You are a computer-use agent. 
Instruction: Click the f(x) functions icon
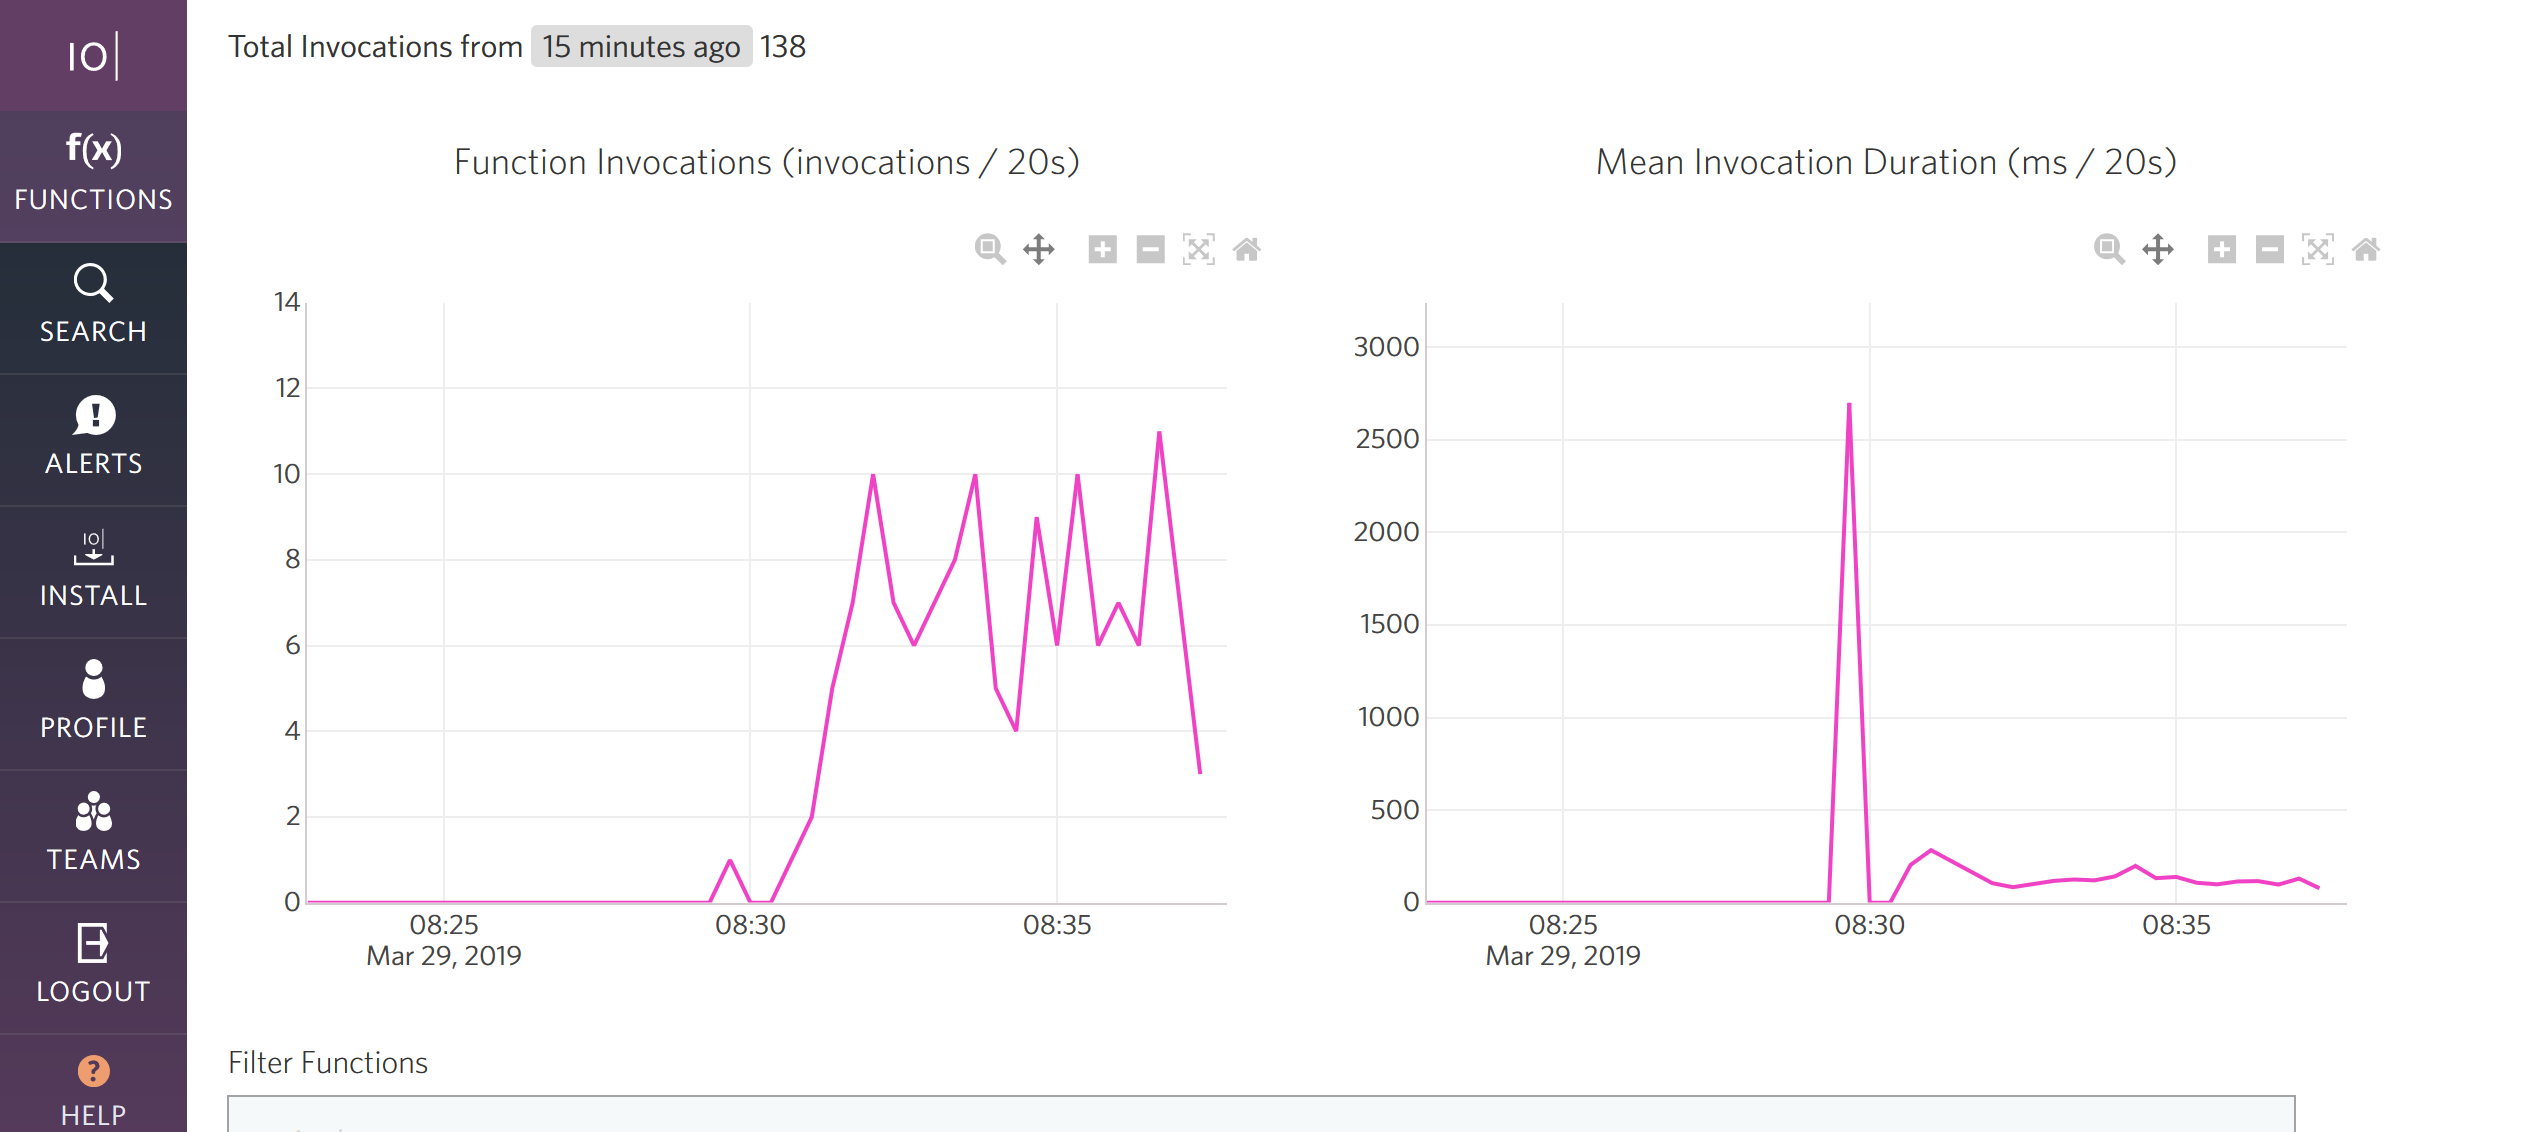tap(94, 149)
